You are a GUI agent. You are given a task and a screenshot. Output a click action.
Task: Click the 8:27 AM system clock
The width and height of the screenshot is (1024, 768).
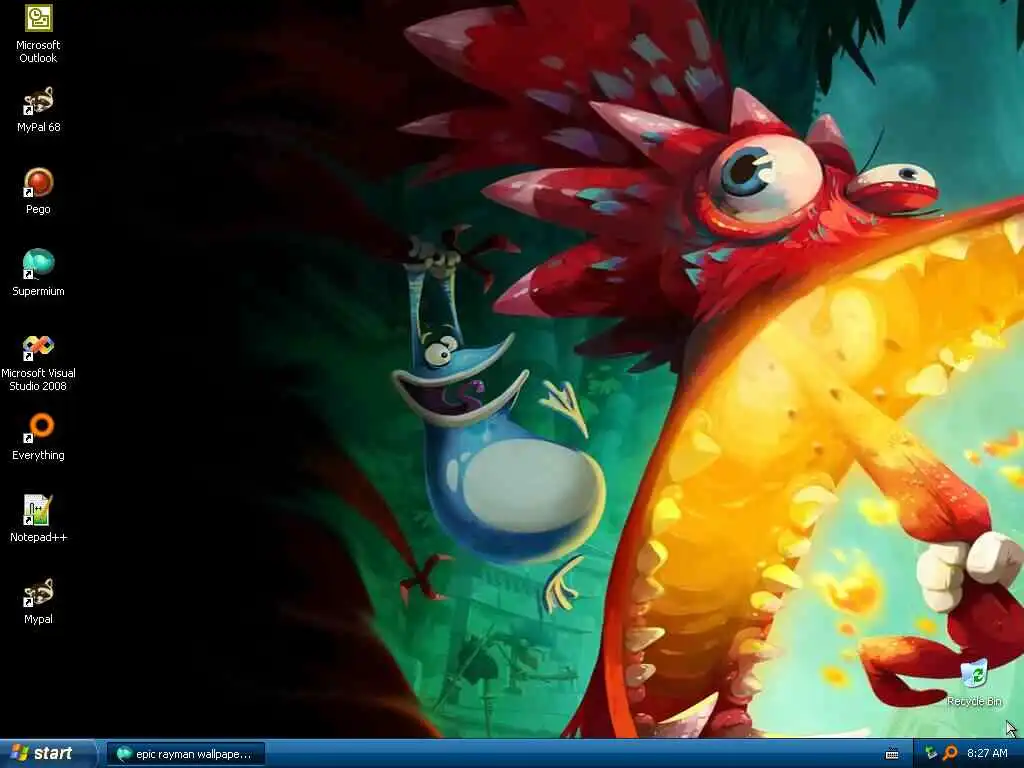(x=987, y=754)
